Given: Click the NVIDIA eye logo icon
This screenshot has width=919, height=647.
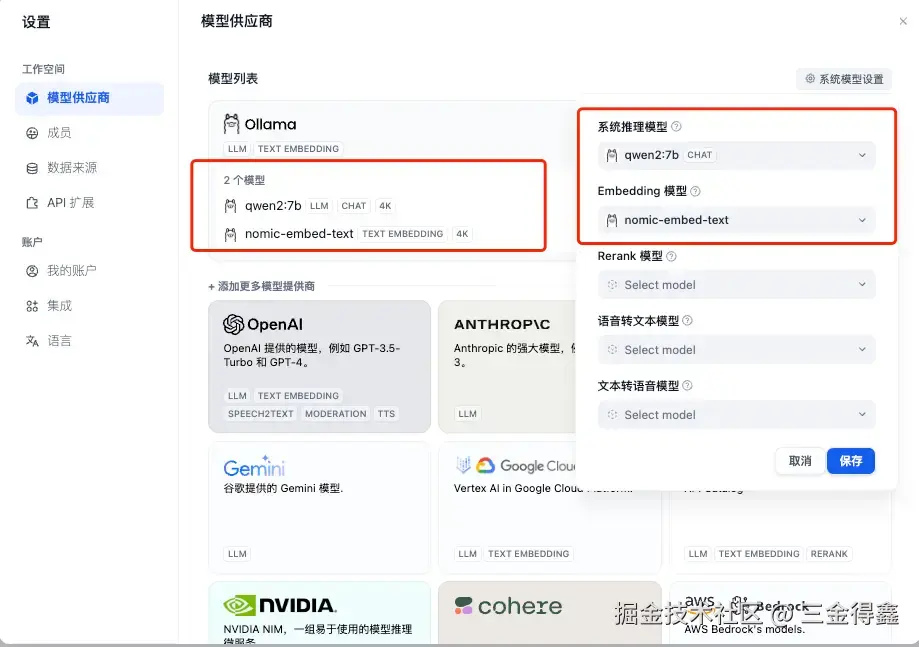Looking at the screenshot, I should [239, 605].
